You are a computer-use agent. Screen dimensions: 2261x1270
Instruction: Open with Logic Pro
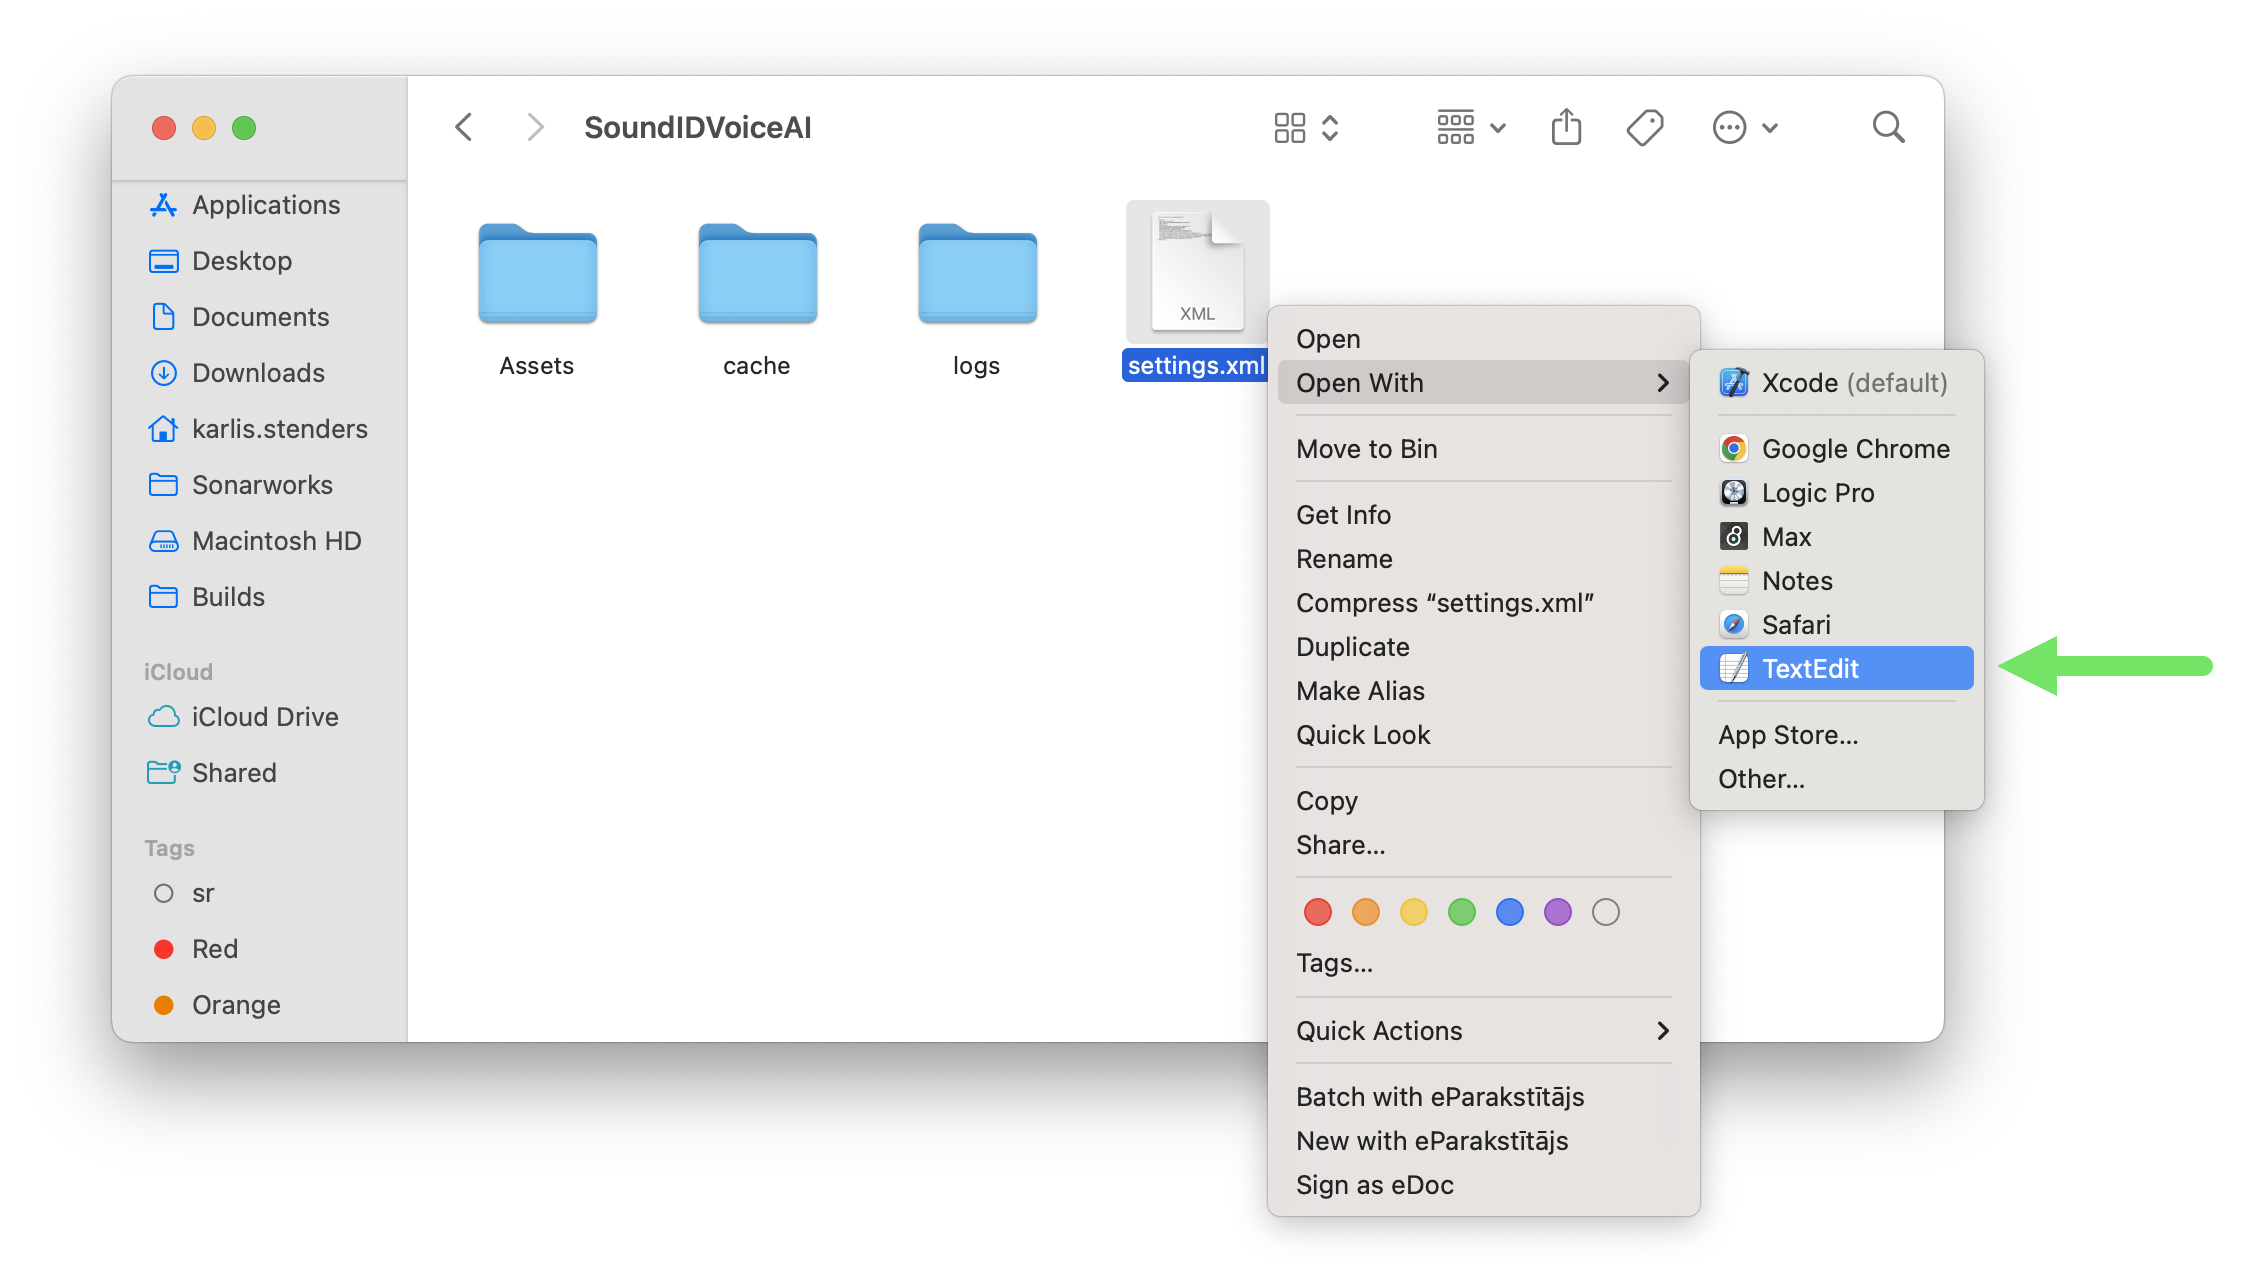[x=1836, y=493]
